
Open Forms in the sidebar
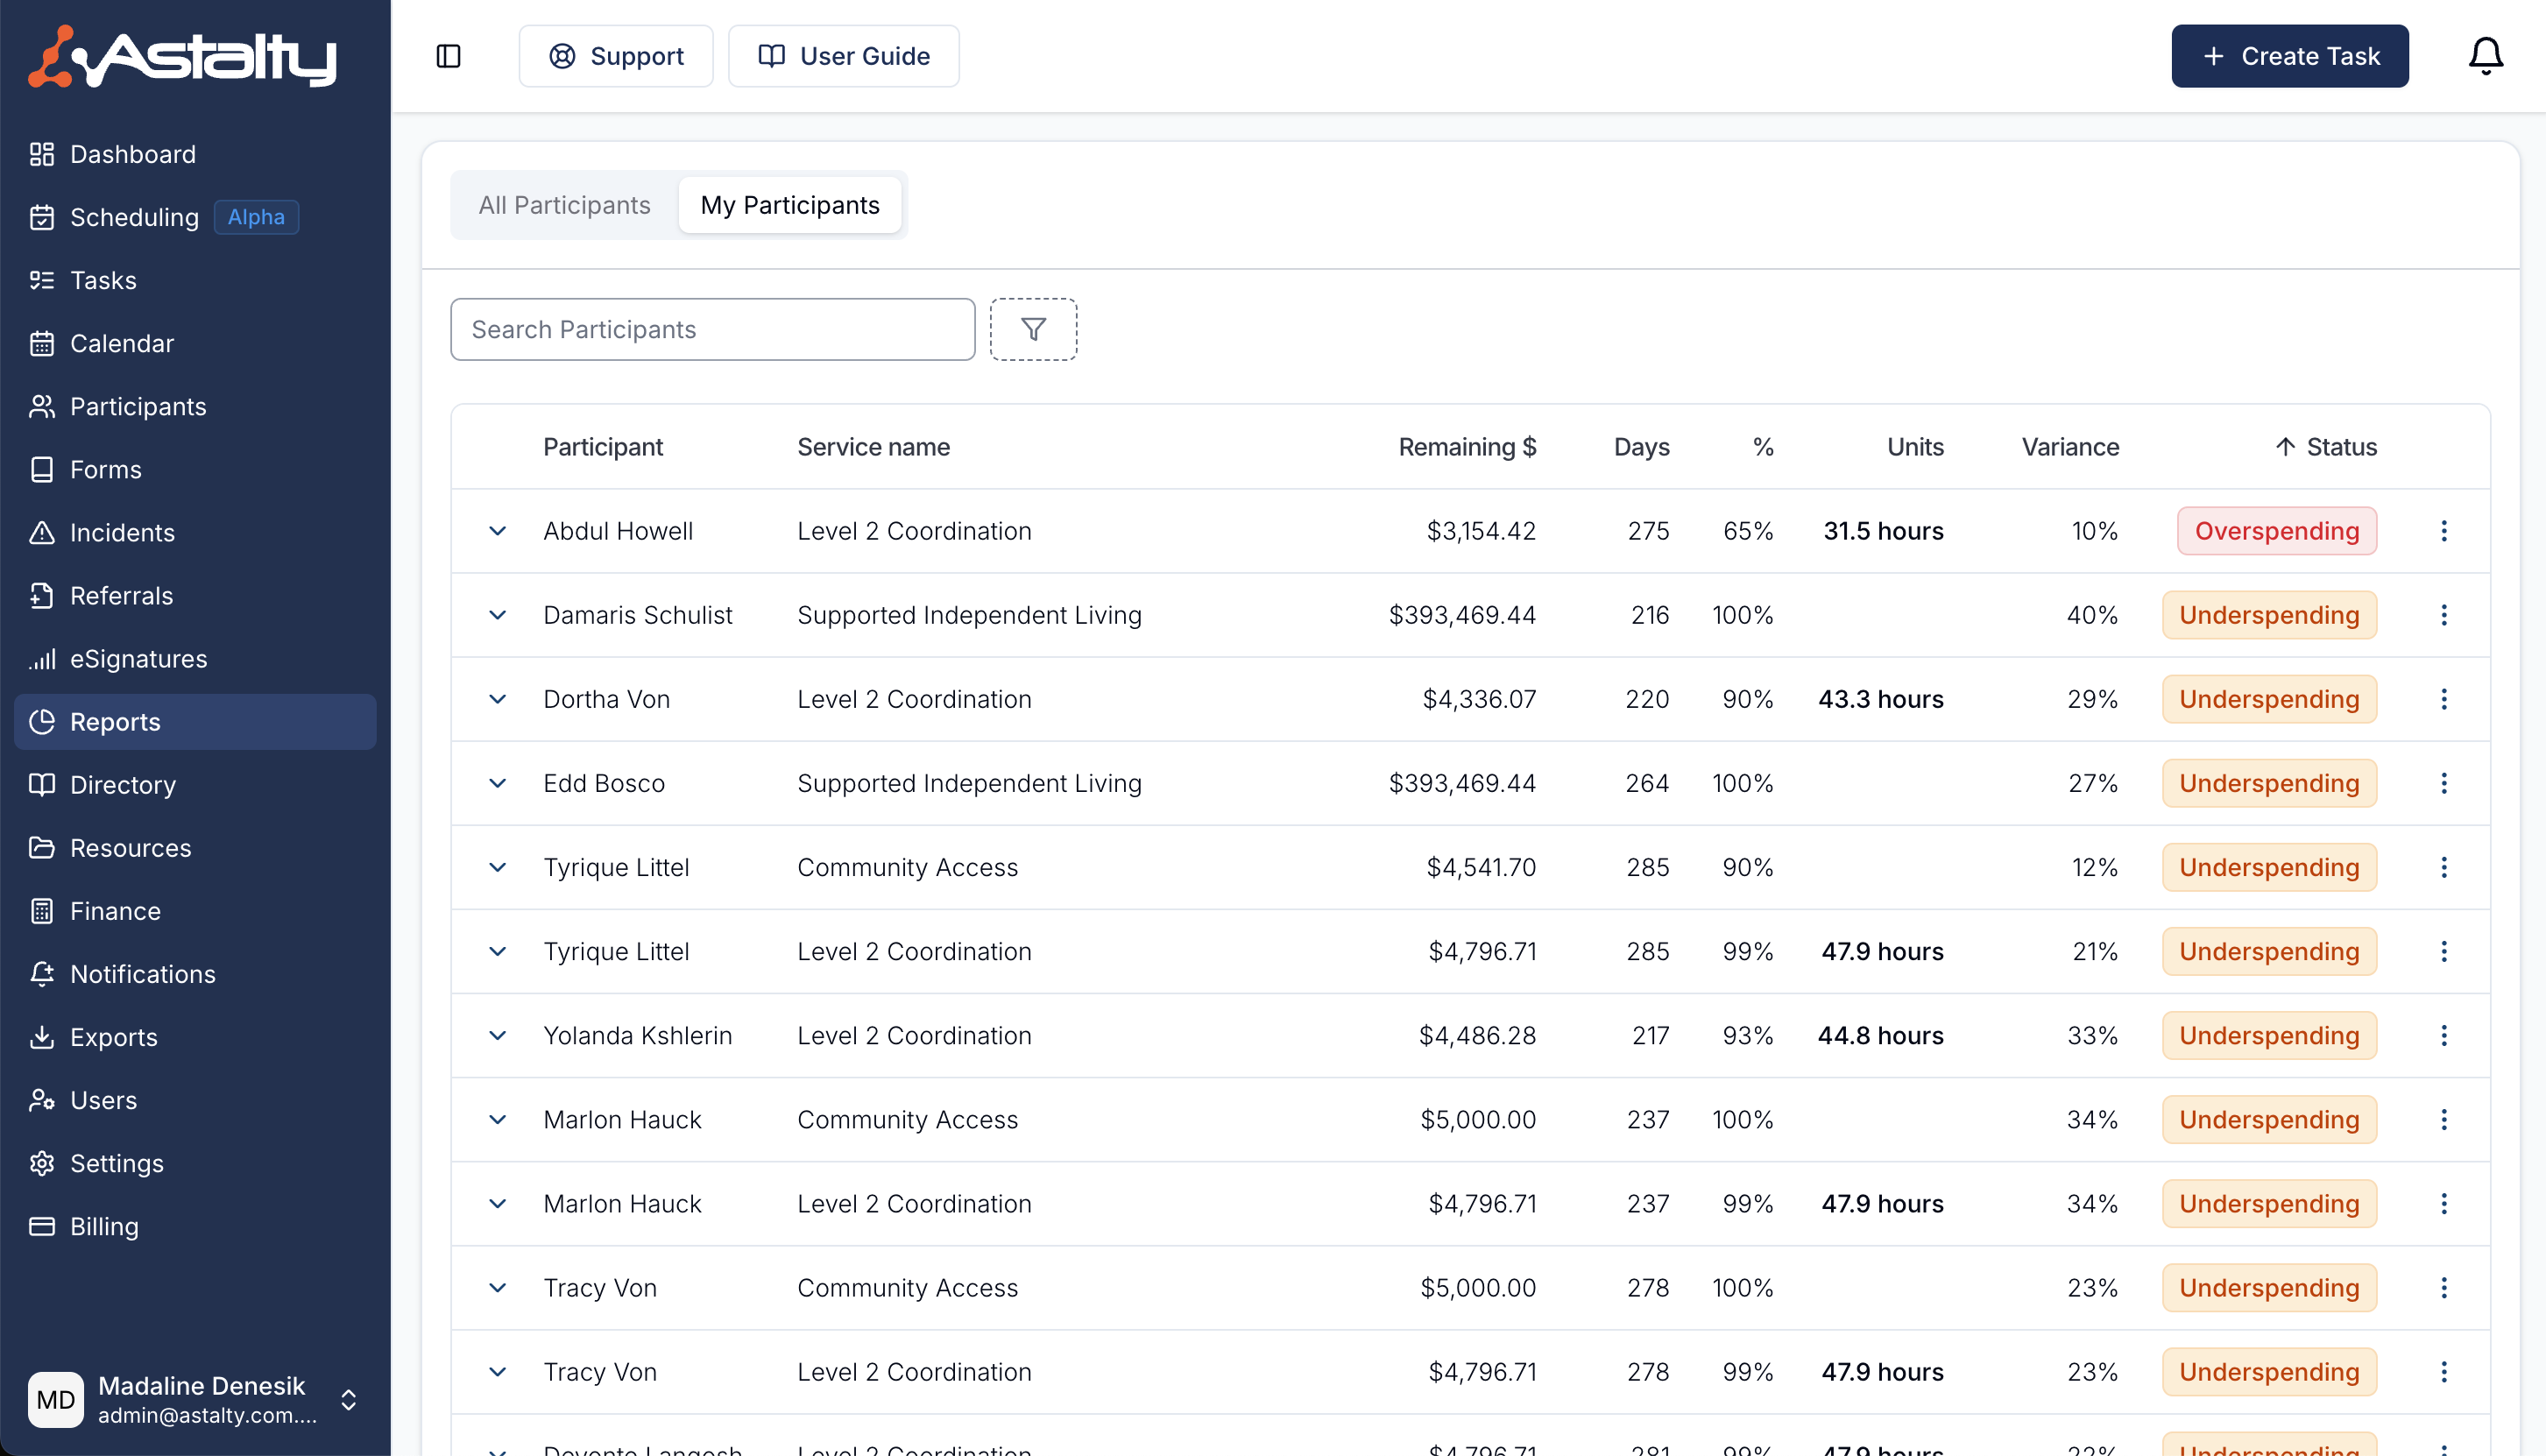tap(195, 469)
